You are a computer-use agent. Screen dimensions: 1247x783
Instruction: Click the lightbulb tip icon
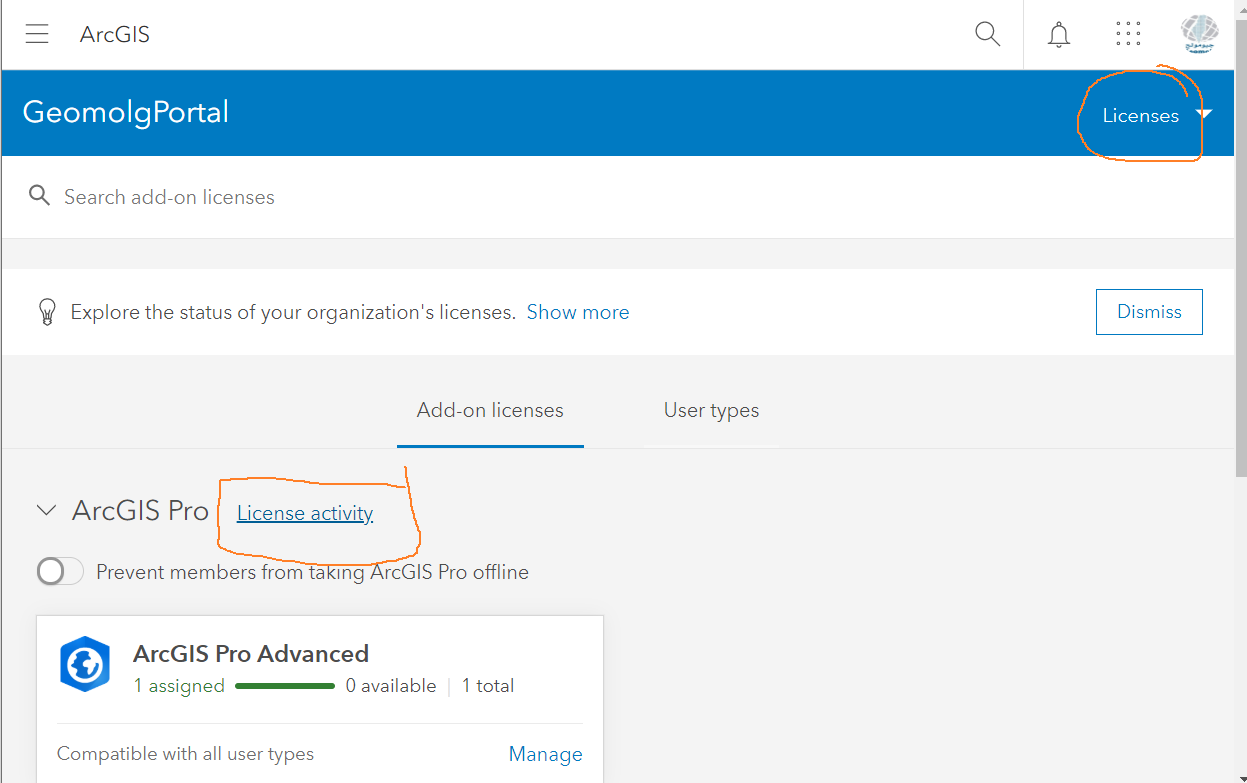tap(46, 312)
